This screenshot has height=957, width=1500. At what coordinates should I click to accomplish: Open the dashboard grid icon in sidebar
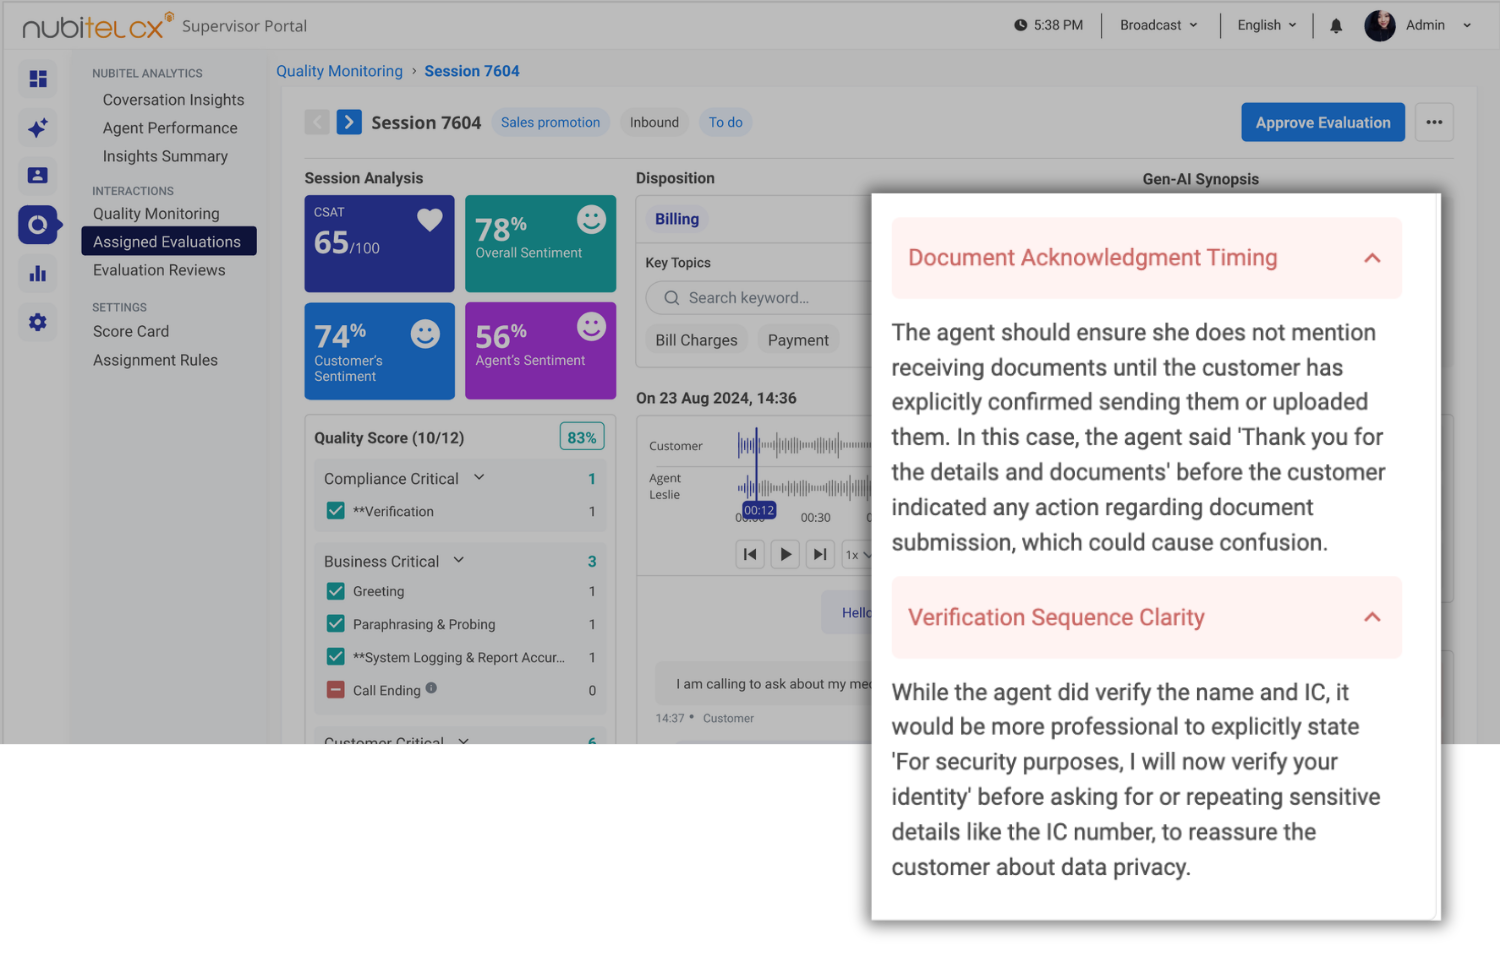[x=38, y=78]
